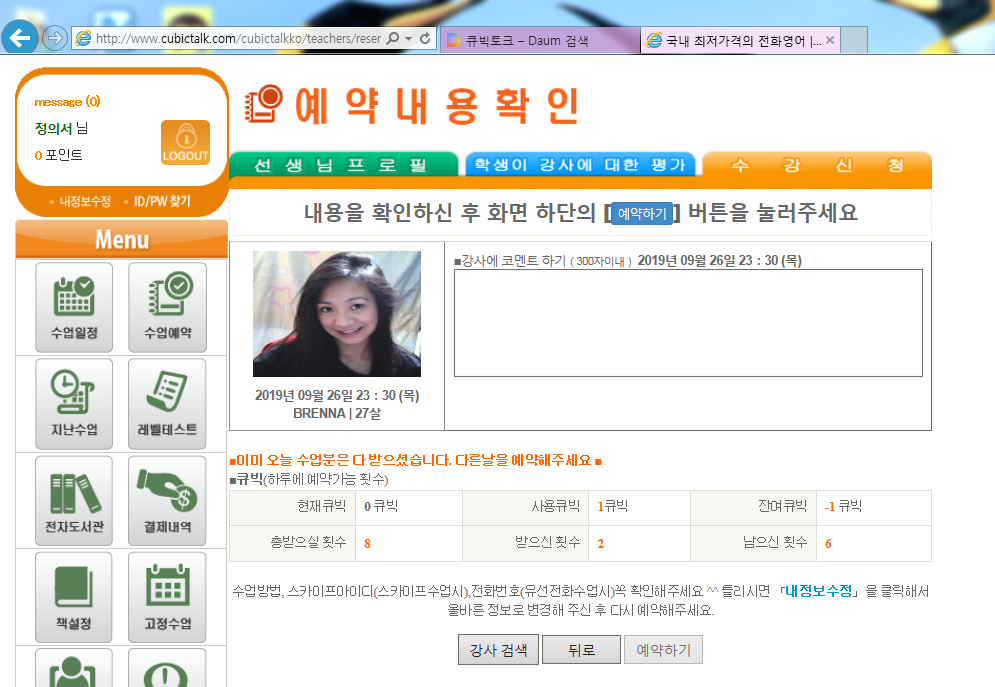Open the 지난수업 past classes icon
Image resolution: width=995 pixels, height=687 pixels.
pos(74,403)
